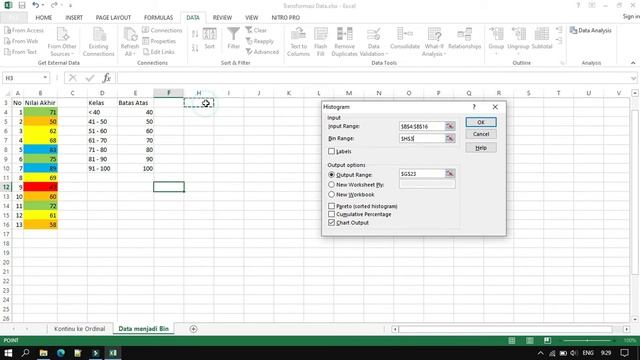Screen dimensions: 640x360
Task: Select the New Workbook radio button
Action: pos(331,195)
